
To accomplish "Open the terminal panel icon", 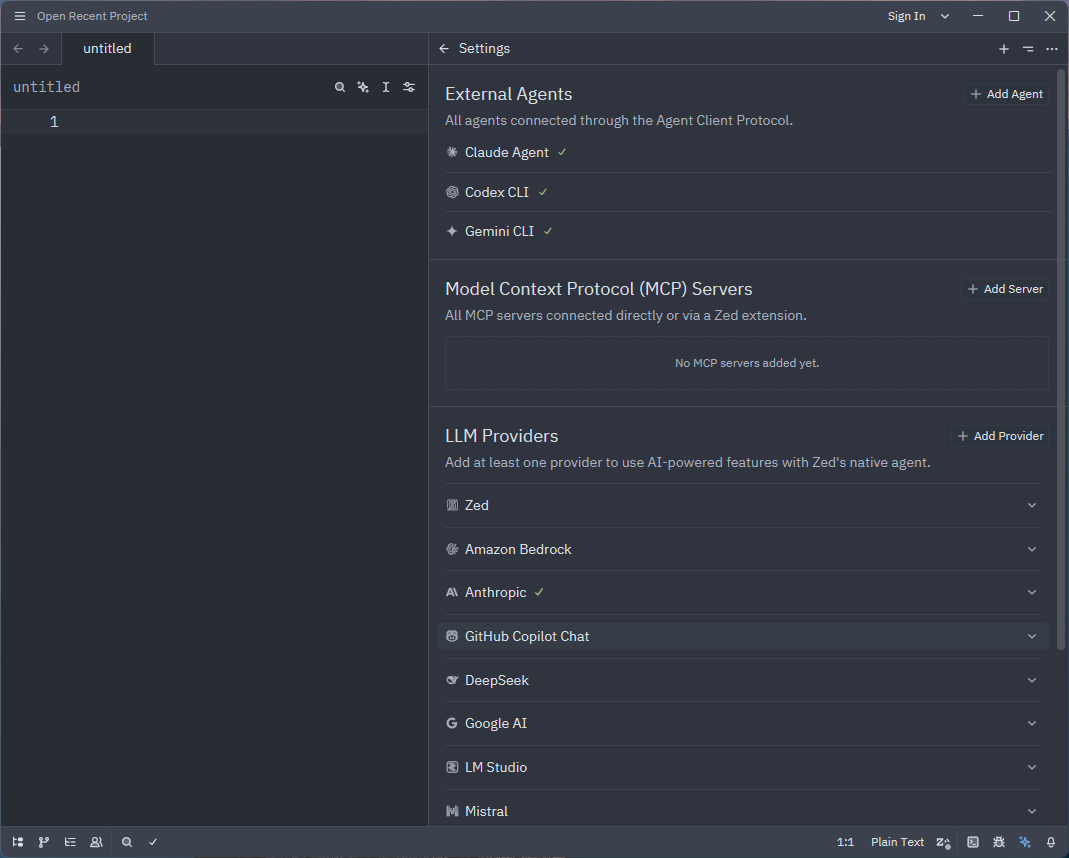I will tap(973, 842).
